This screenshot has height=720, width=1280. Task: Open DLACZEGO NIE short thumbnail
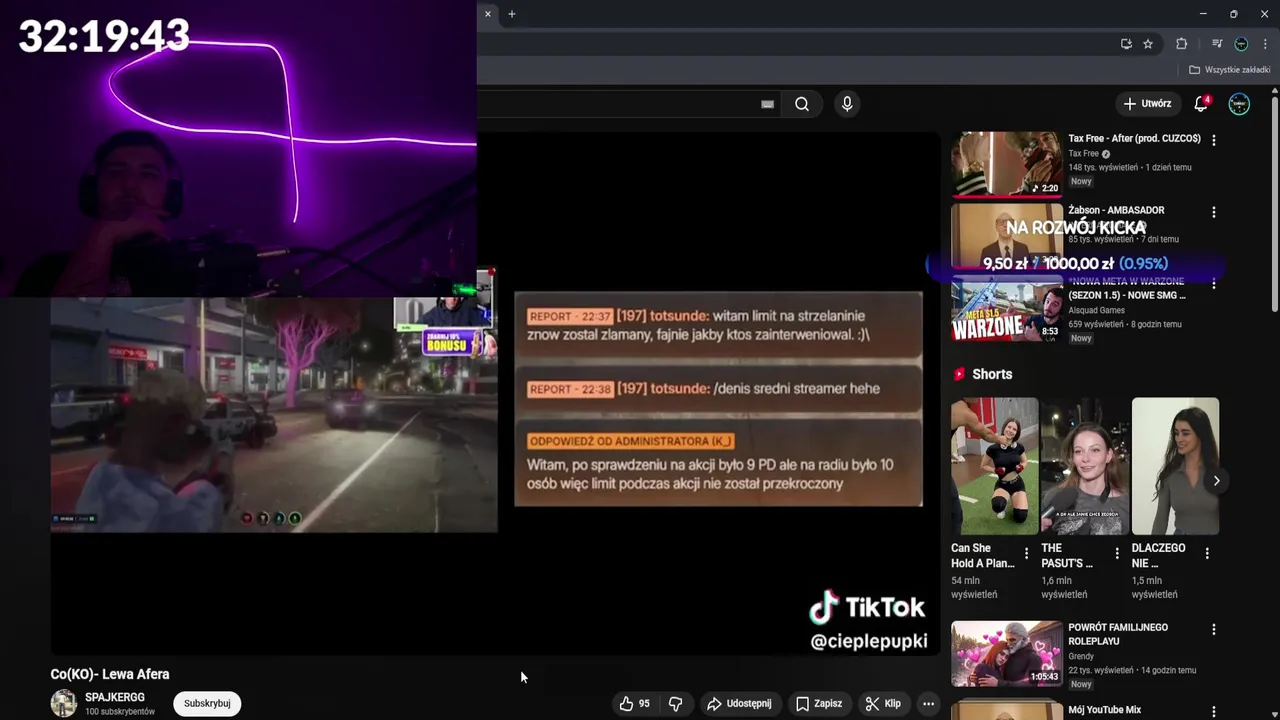click(1175, 466)
